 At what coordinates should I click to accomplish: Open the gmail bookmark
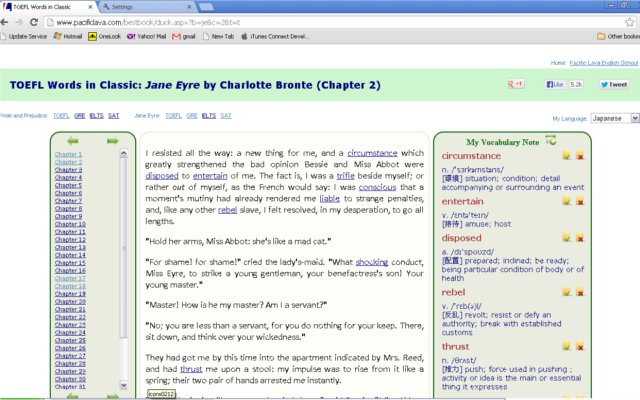click(x=184, y=36)
